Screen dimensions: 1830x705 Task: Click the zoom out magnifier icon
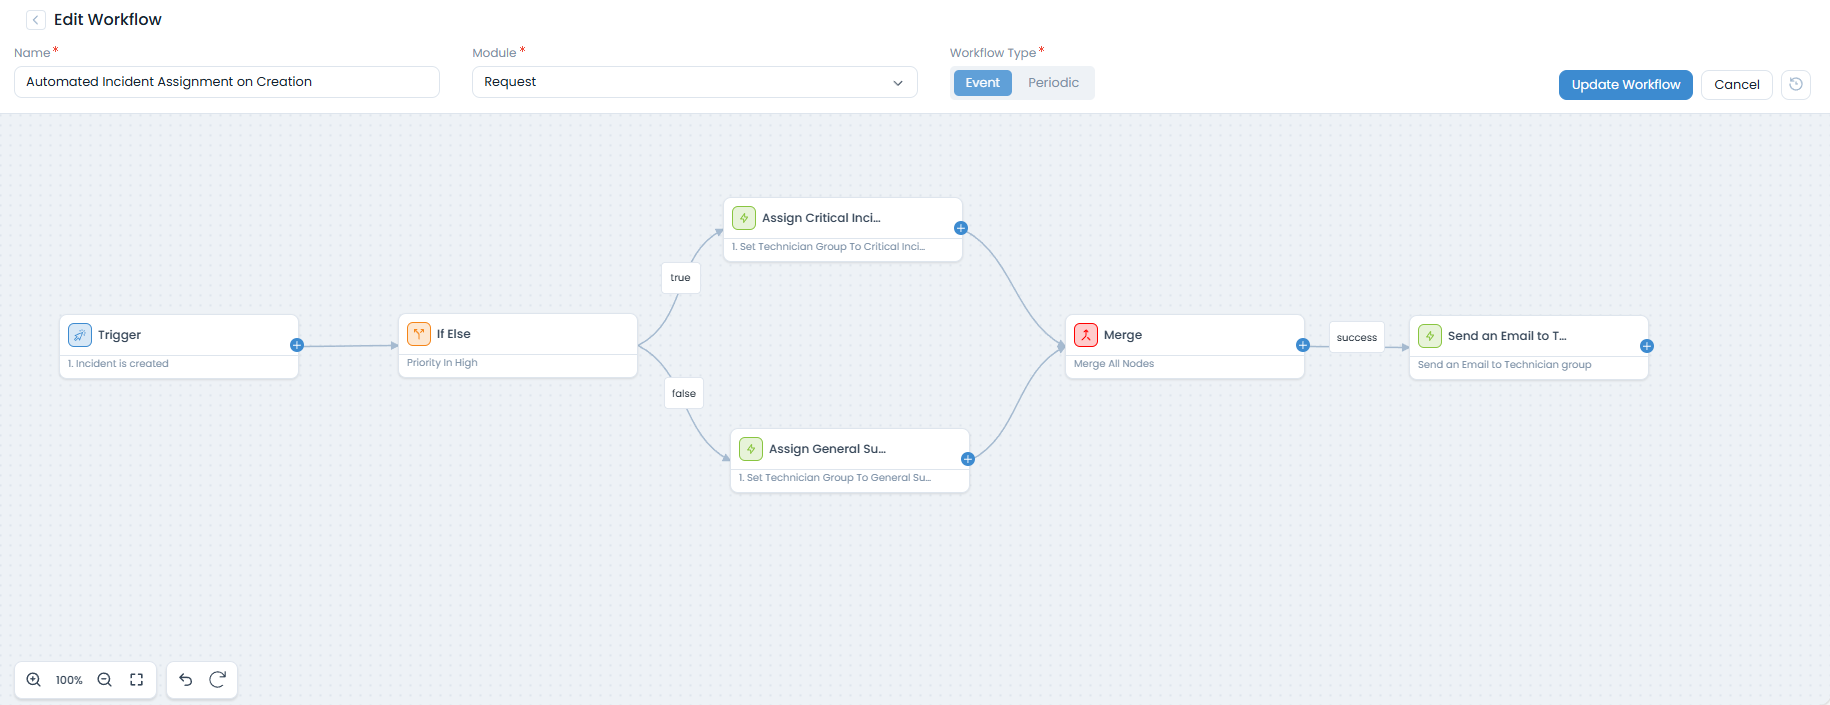104,680
